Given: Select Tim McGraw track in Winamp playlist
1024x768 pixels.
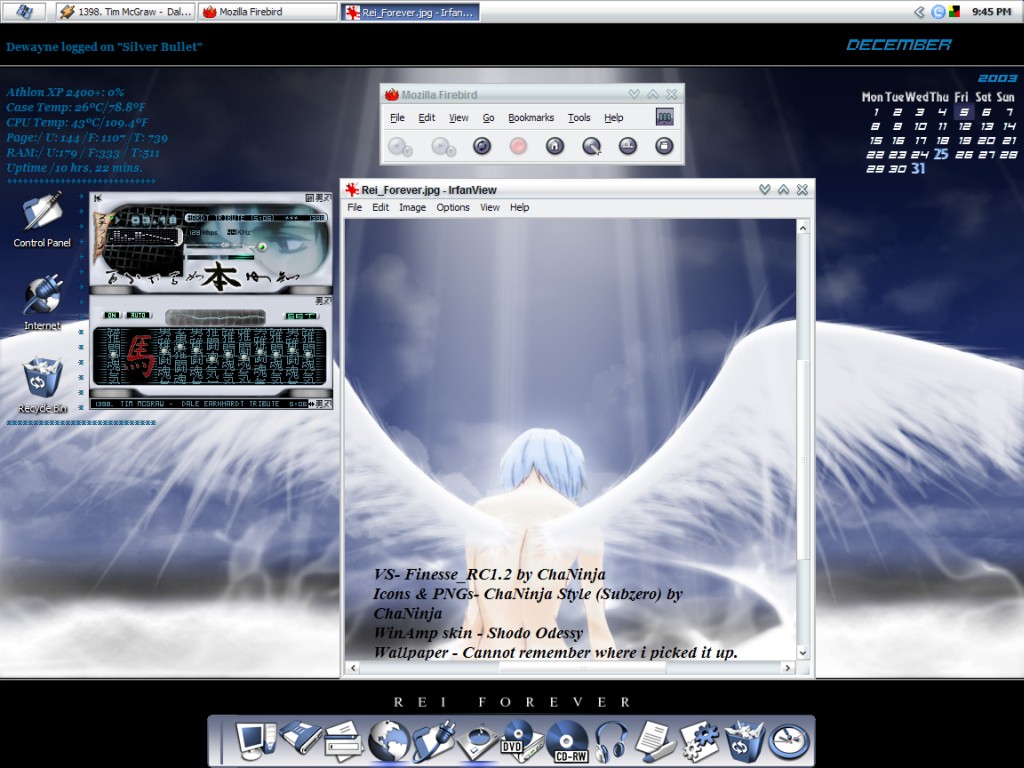Looking at the screenshot, I should (200, 404).
